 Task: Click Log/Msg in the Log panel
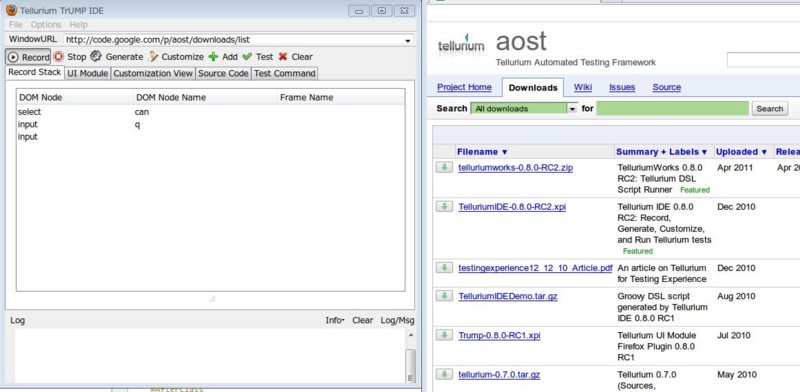coord(397,321)
